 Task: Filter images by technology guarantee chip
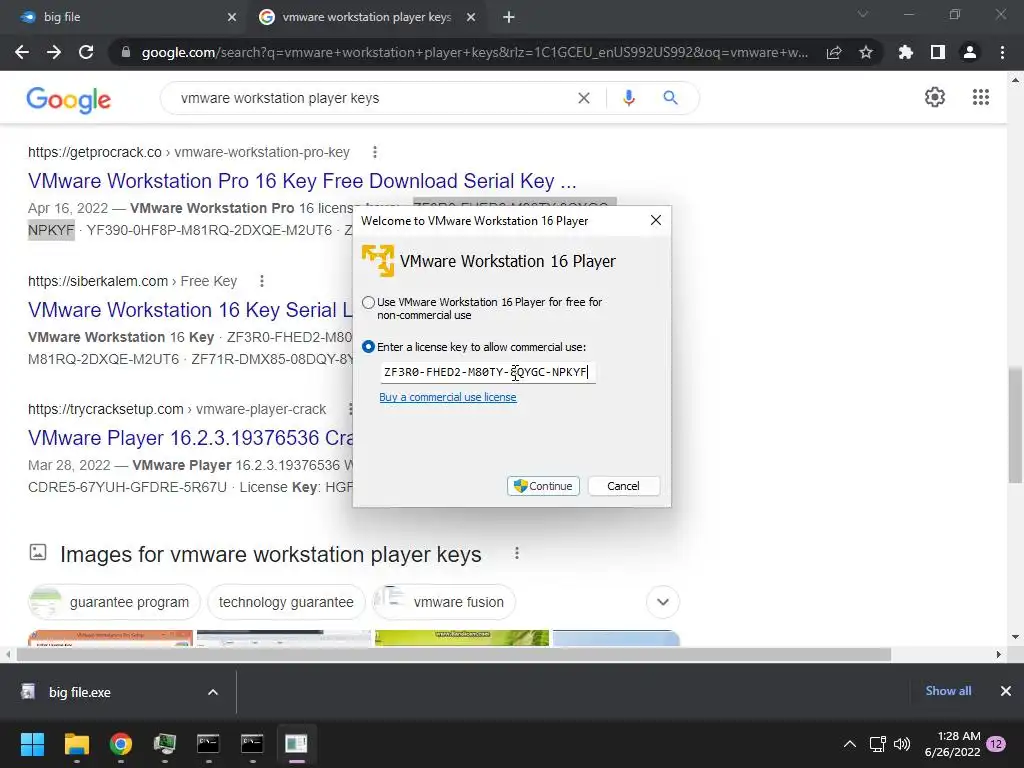pos(286,601)
